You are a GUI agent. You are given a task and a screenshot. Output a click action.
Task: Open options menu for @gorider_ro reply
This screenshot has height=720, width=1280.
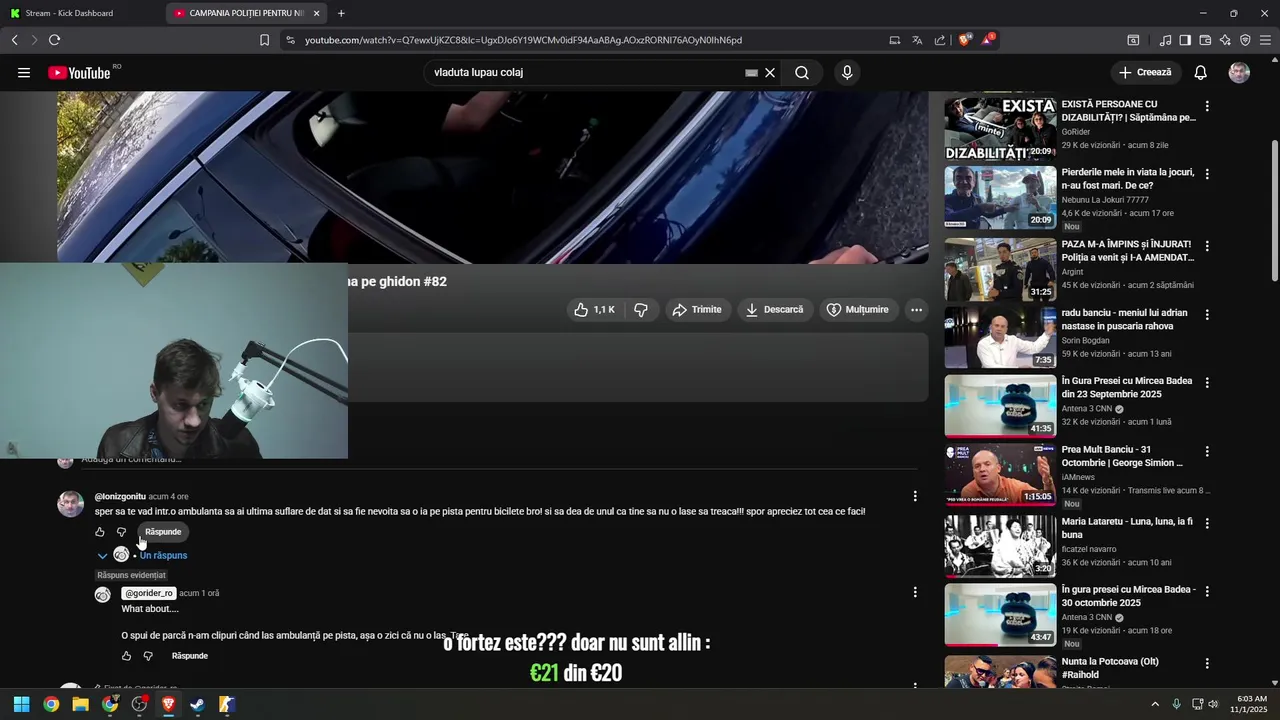[915, 592]
